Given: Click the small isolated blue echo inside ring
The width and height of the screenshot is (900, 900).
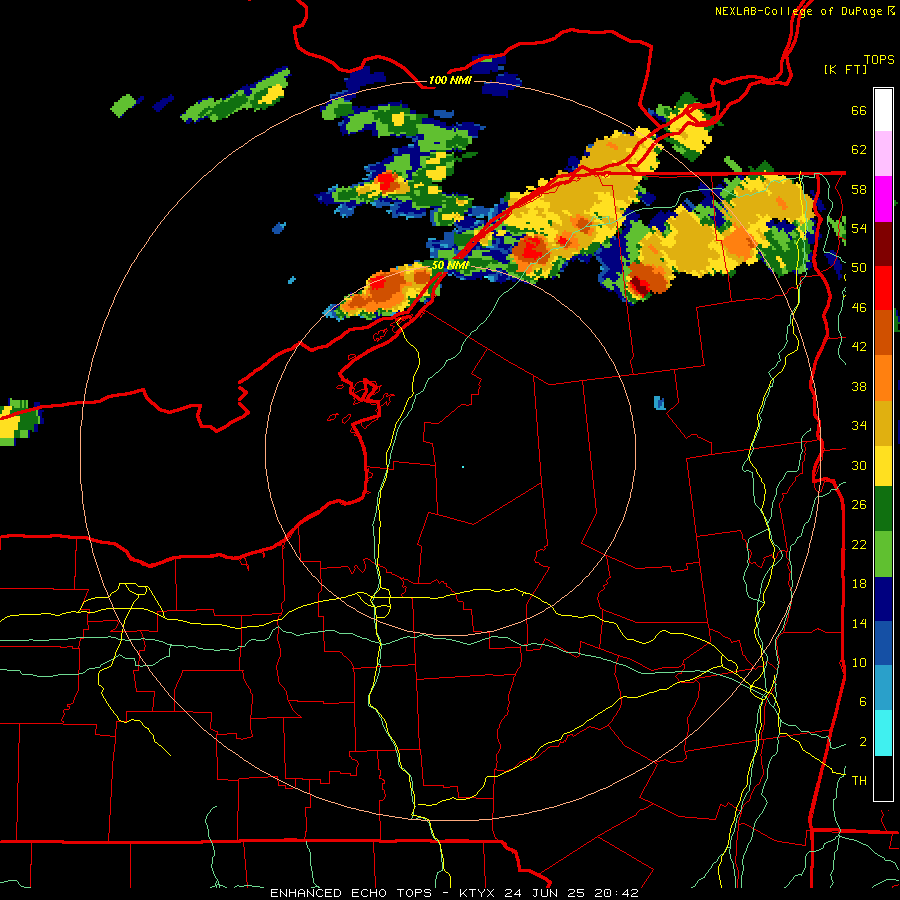Looking at the screenshot, I should coord(660,402).
